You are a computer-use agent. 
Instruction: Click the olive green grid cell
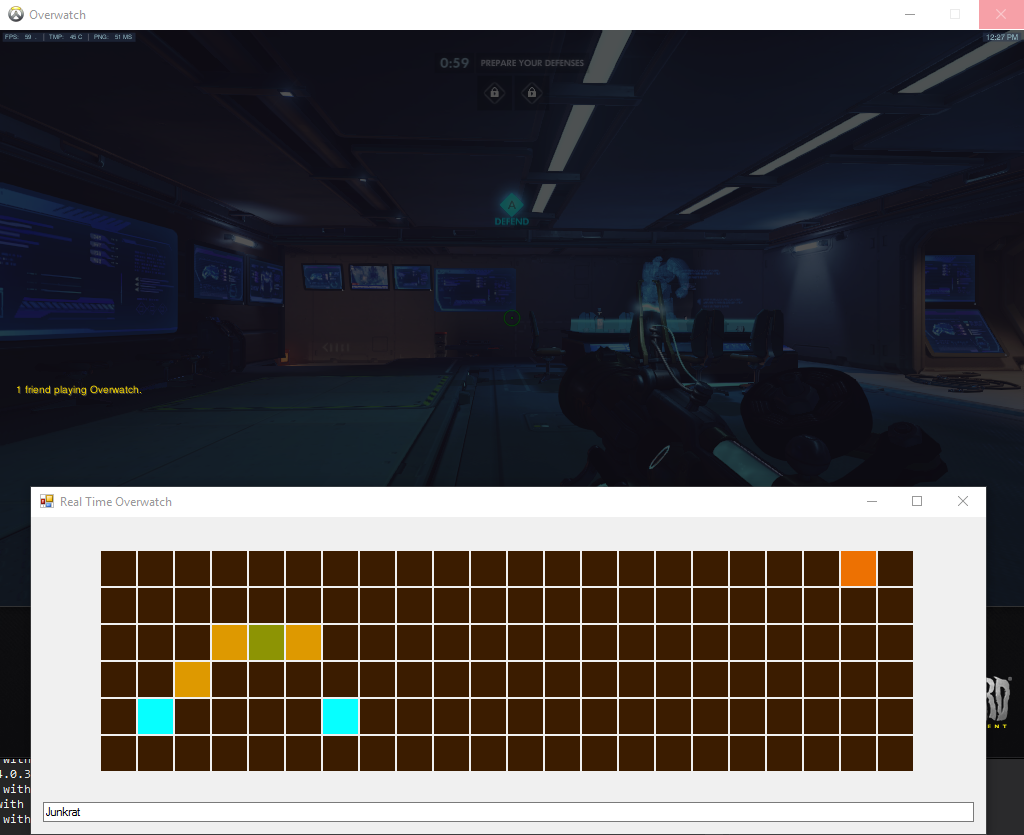(266, 642)
